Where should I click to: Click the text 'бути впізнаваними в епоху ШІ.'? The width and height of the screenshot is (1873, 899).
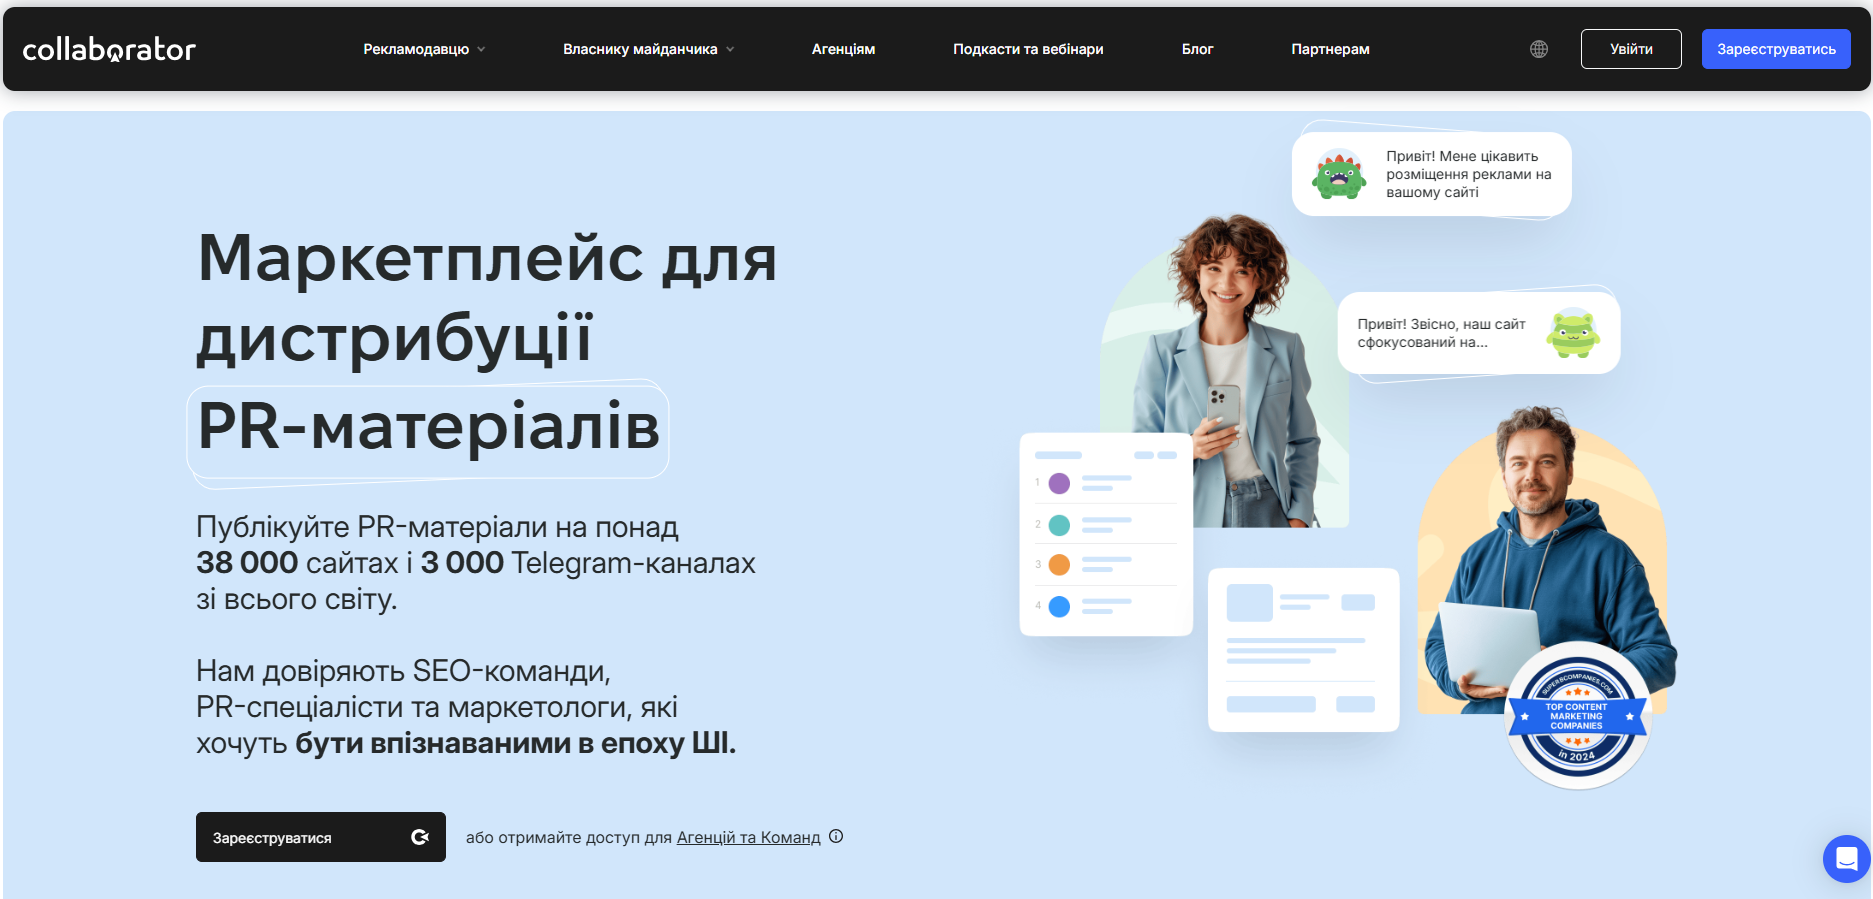pyautogui.click(x=515, y=743)
